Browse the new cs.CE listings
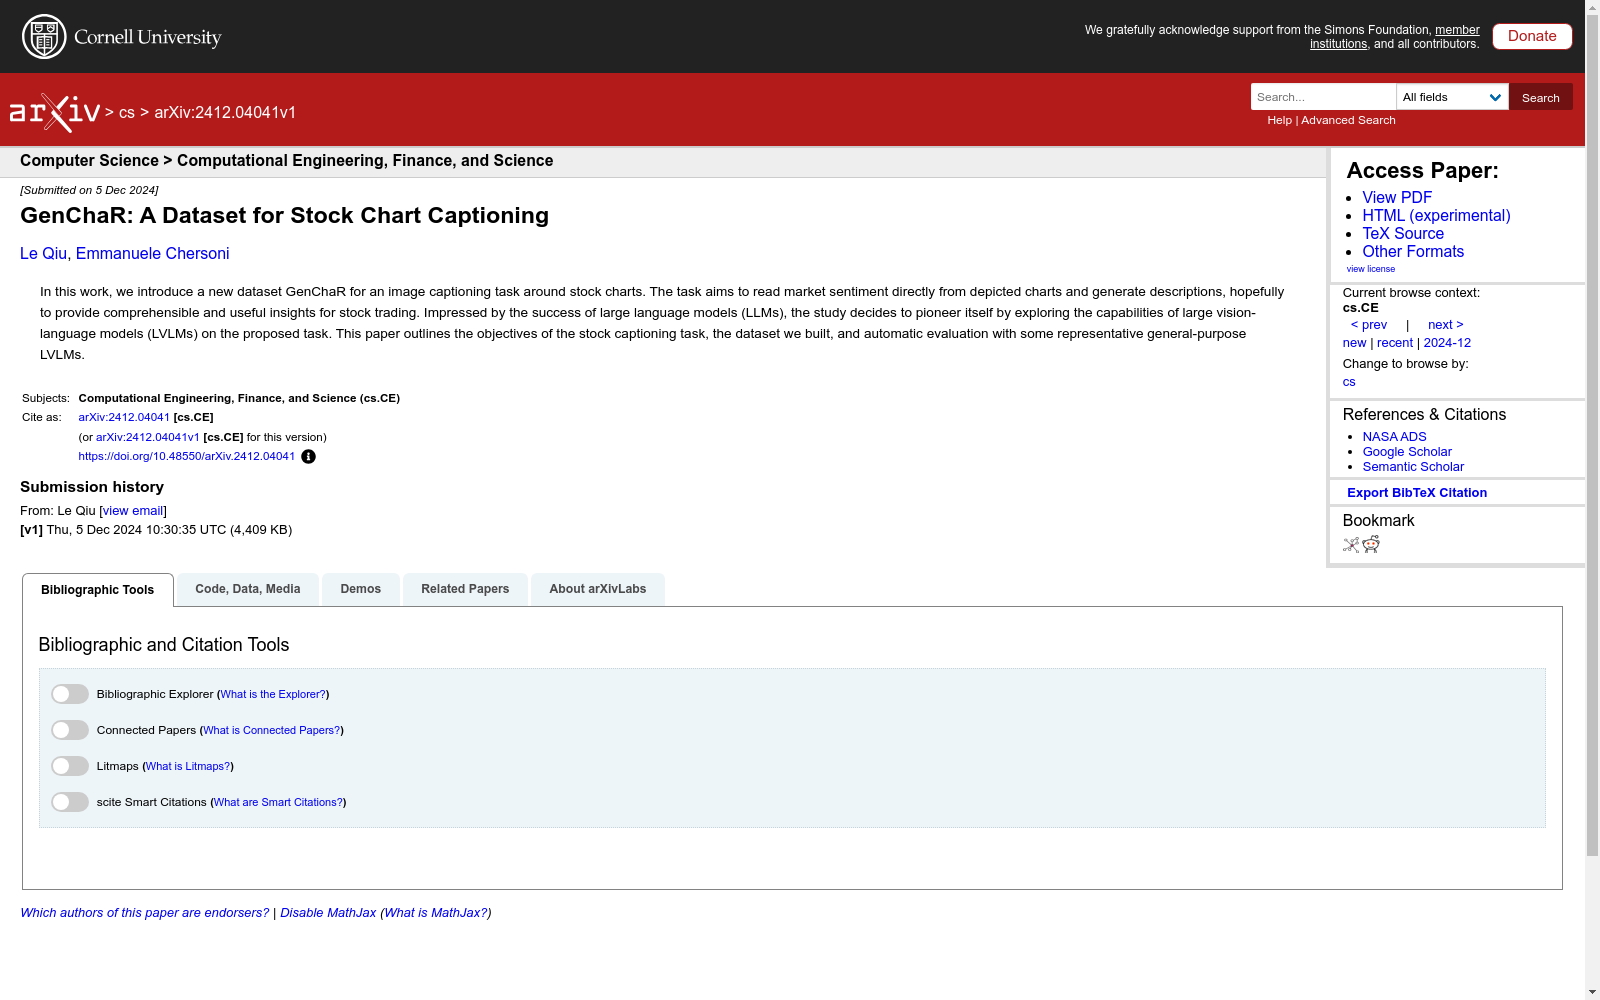Screen dimensions: 1600x1000 coord(1354,343)
